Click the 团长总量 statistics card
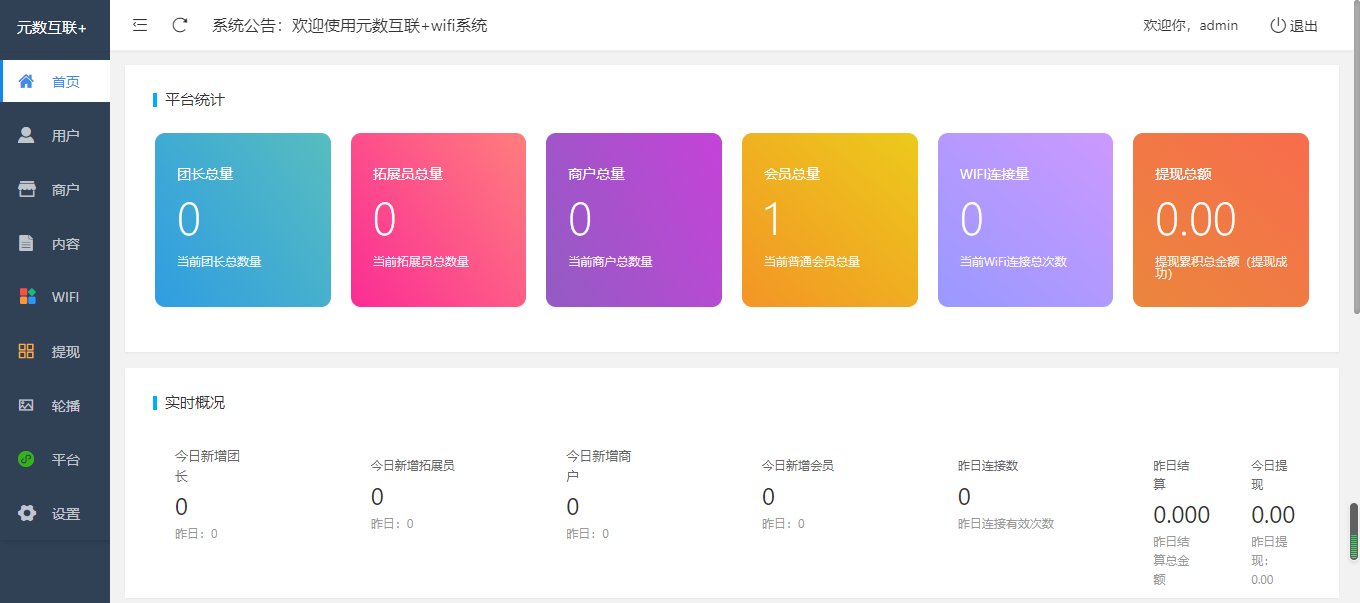The width and height of the screenshot is (1360, 603). pyautogui.click(x=242, y=219)
